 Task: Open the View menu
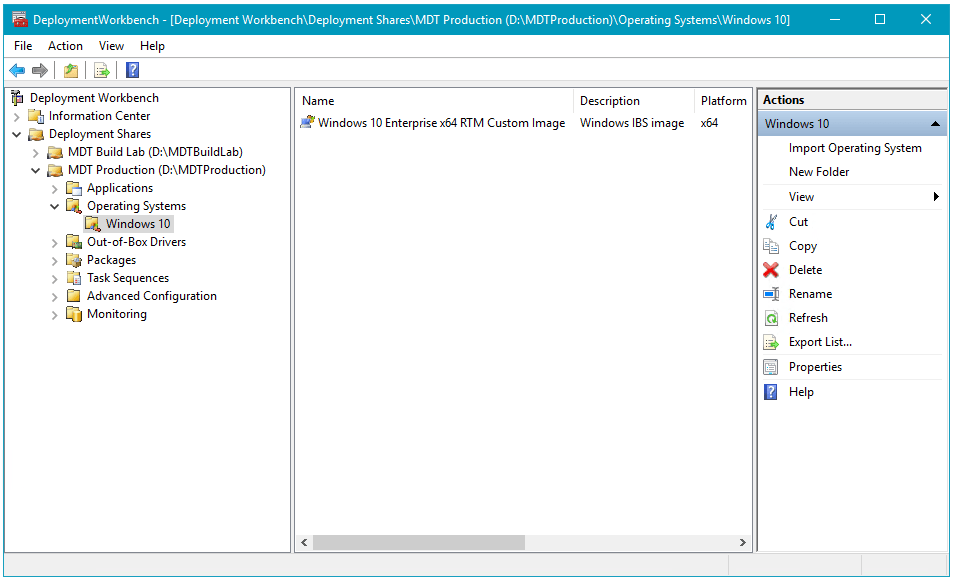point(111,45)
